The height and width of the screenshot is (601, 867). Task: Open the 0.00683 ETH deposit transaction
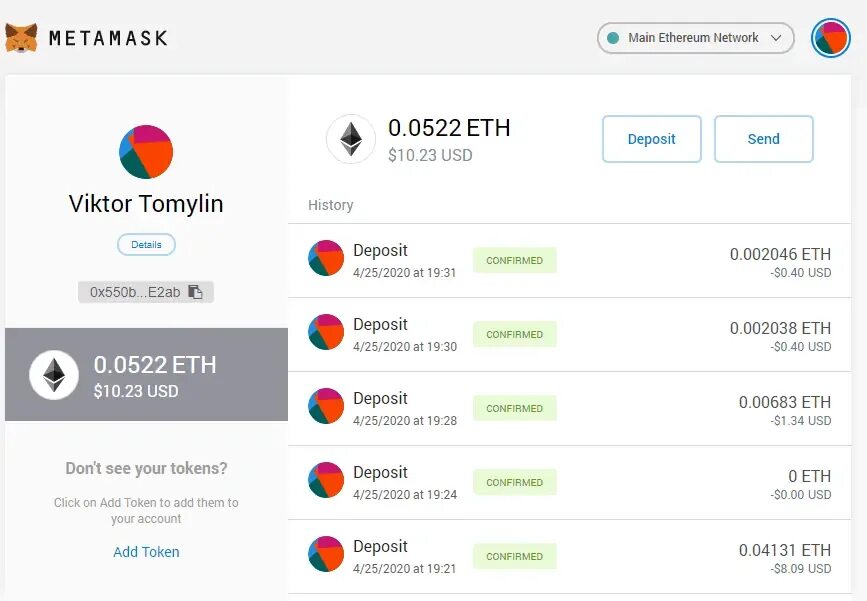pyautogui.click(x=570, y=409)
